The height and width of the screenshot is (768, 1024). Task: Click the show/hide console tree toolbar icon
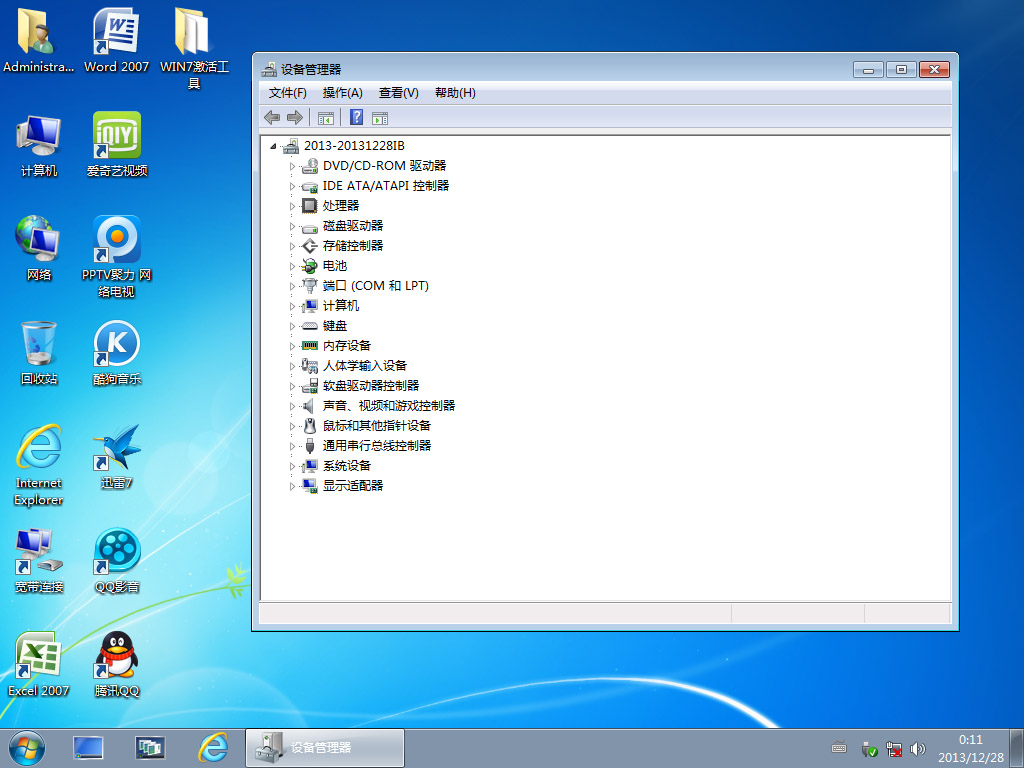[x=325, y=118]
